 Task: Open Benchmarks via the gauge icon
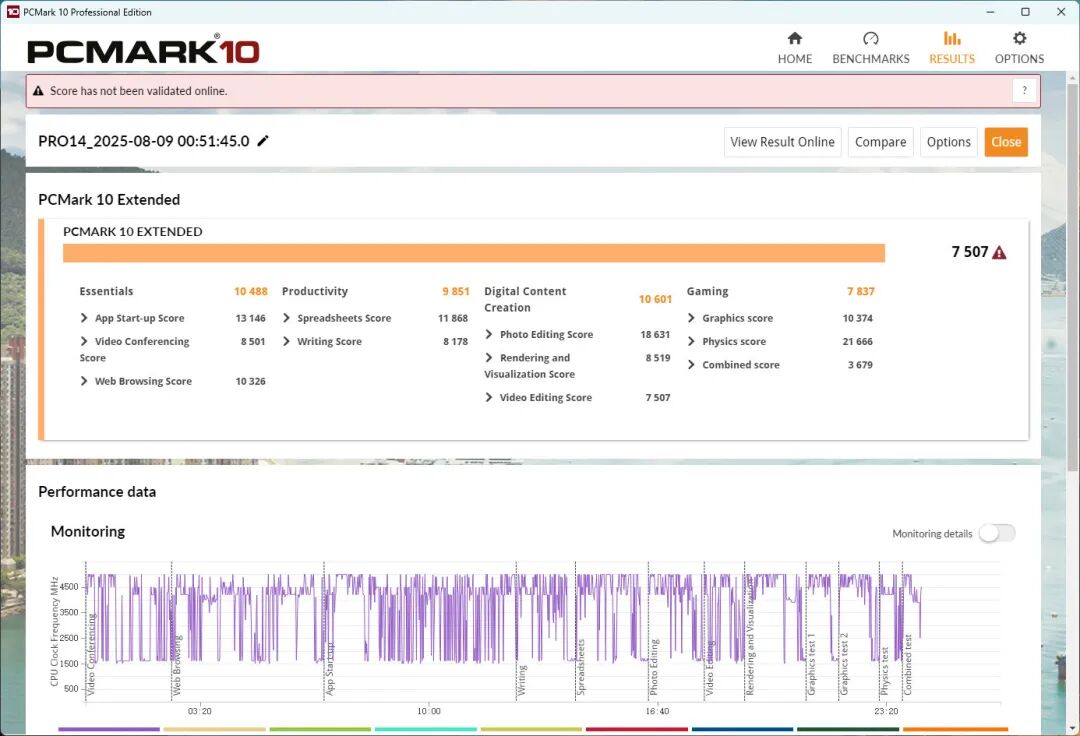point(871,39)
